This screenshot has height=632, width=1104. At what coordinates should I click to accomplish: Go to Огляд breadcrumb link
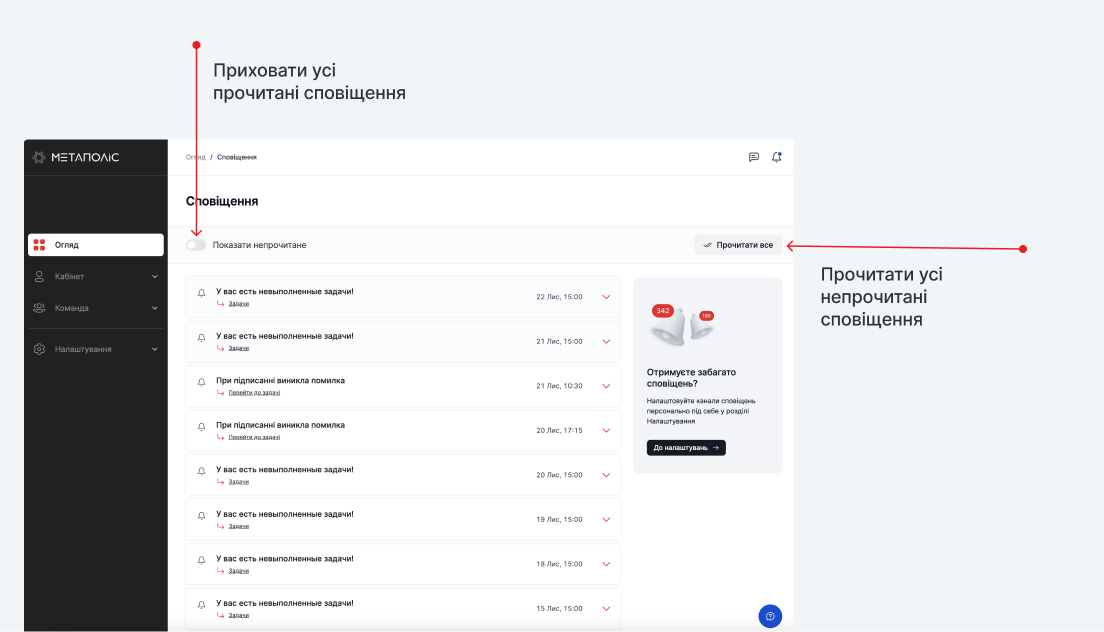tap(196, 157)
